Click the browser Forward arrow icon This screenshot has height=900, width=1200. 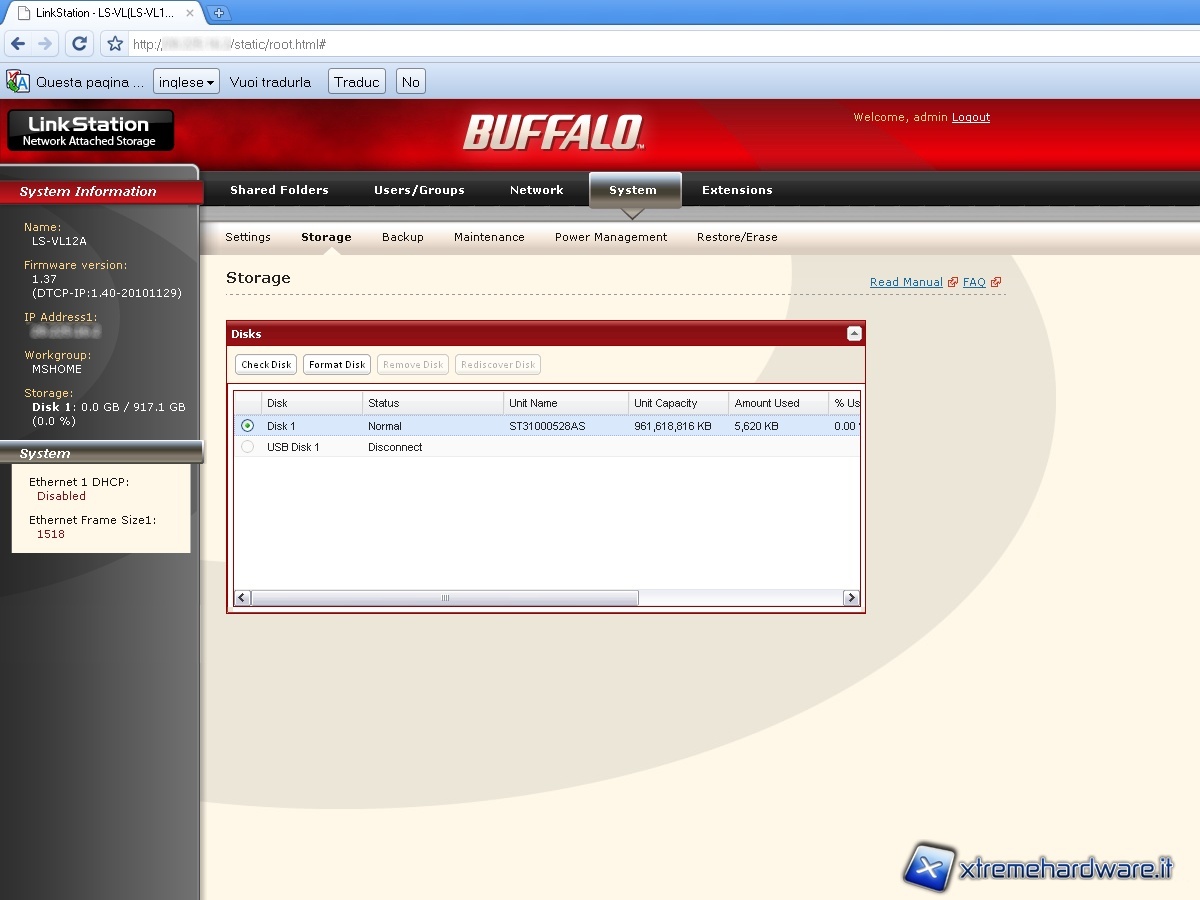point(45,44)
